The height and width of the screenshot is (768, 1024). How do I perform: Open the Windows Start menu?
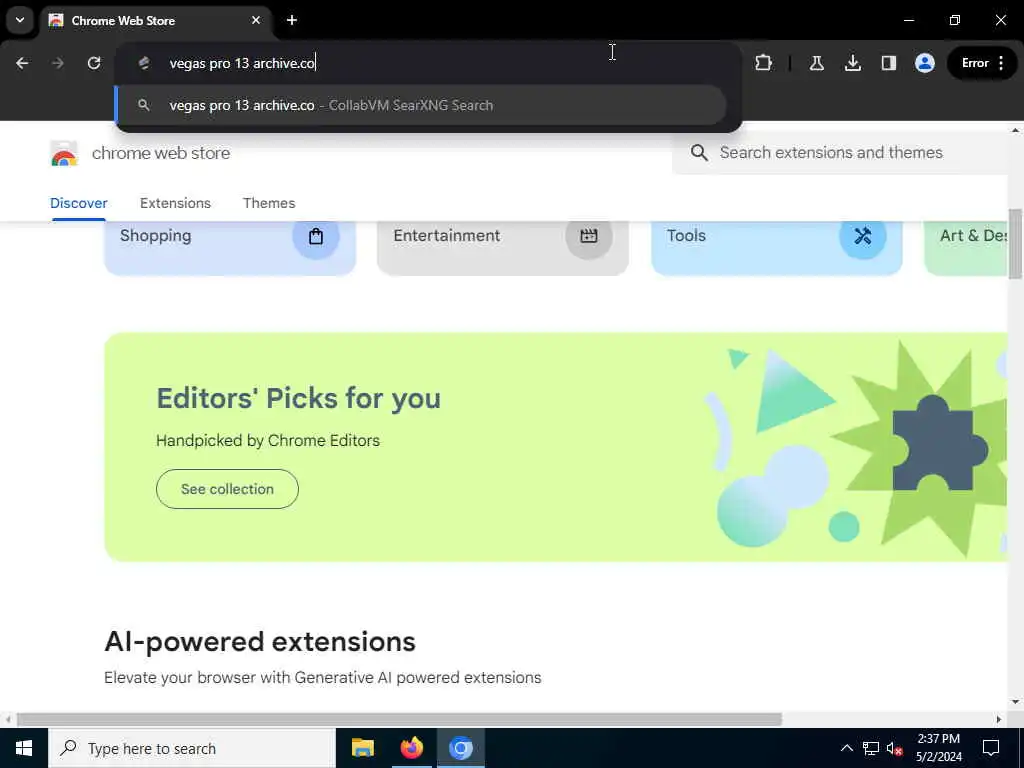(x=24, y=748)
